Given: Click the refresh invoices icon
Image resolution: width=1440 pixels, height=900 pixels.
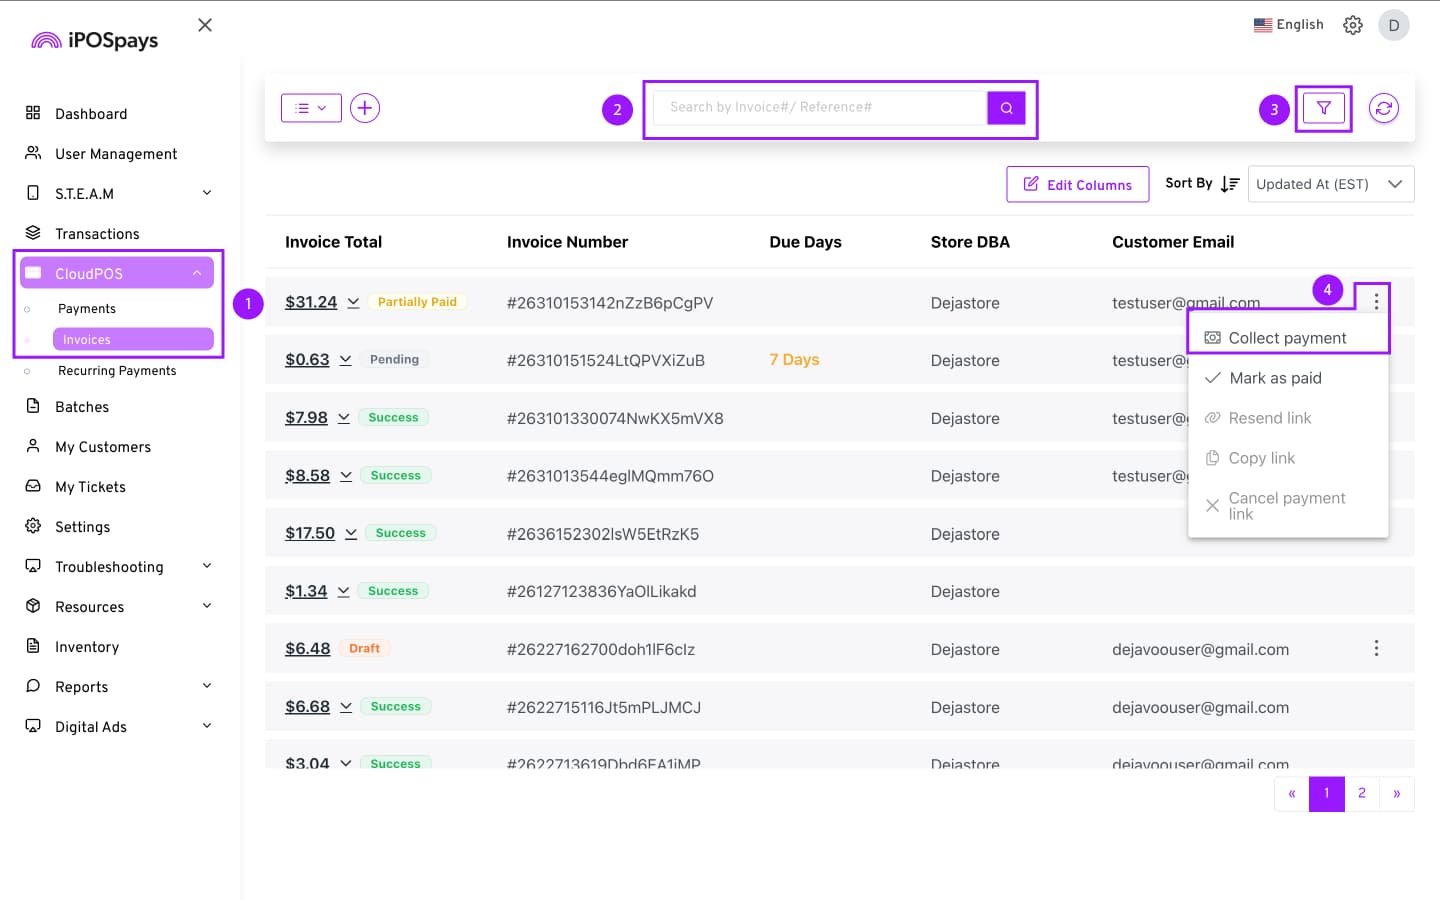Looking at the screenshot, I should [1383, 108].
